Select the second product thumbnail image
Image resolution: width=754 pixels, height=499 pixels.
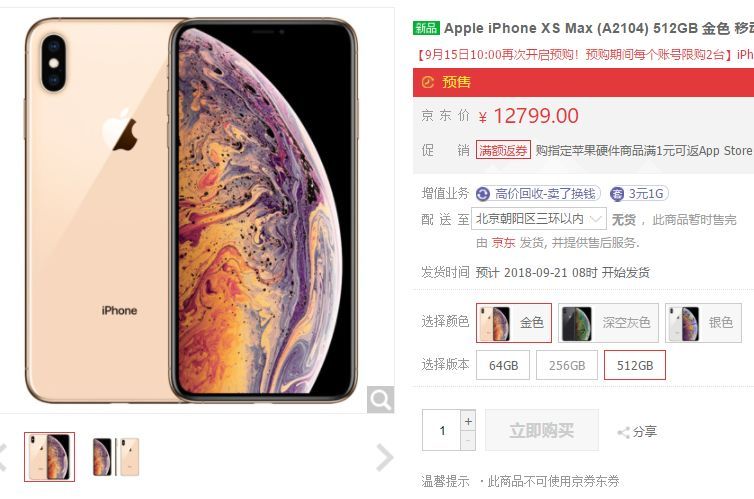coord(116,457)
